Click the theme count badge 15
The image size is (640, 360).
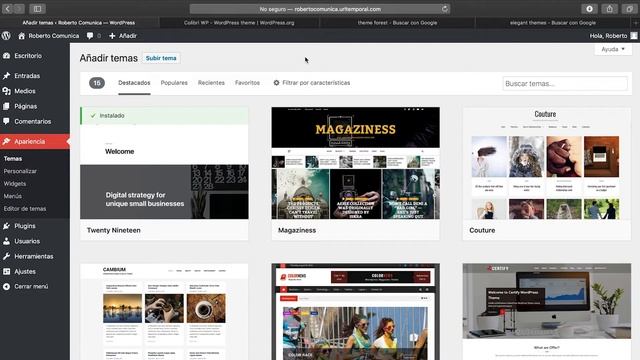point(97,83)
